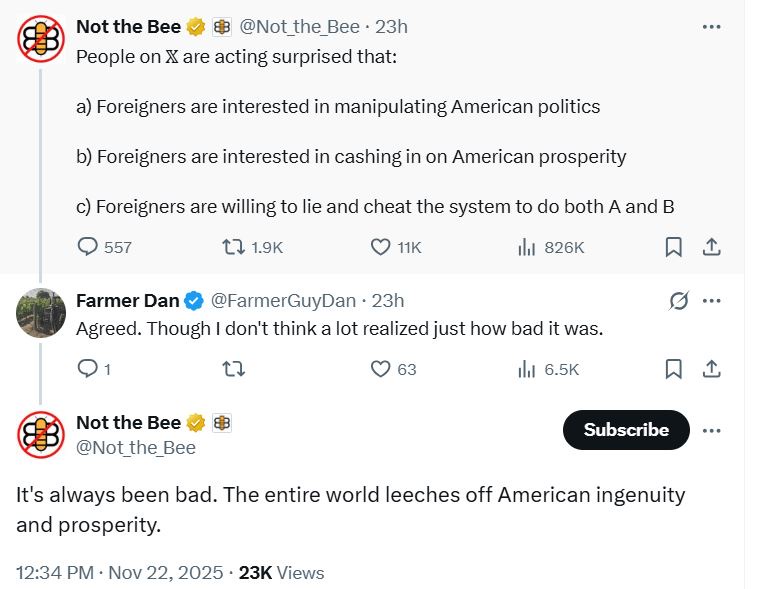
Task: Subscribe to Not the Bee
Action: point(626,430)
